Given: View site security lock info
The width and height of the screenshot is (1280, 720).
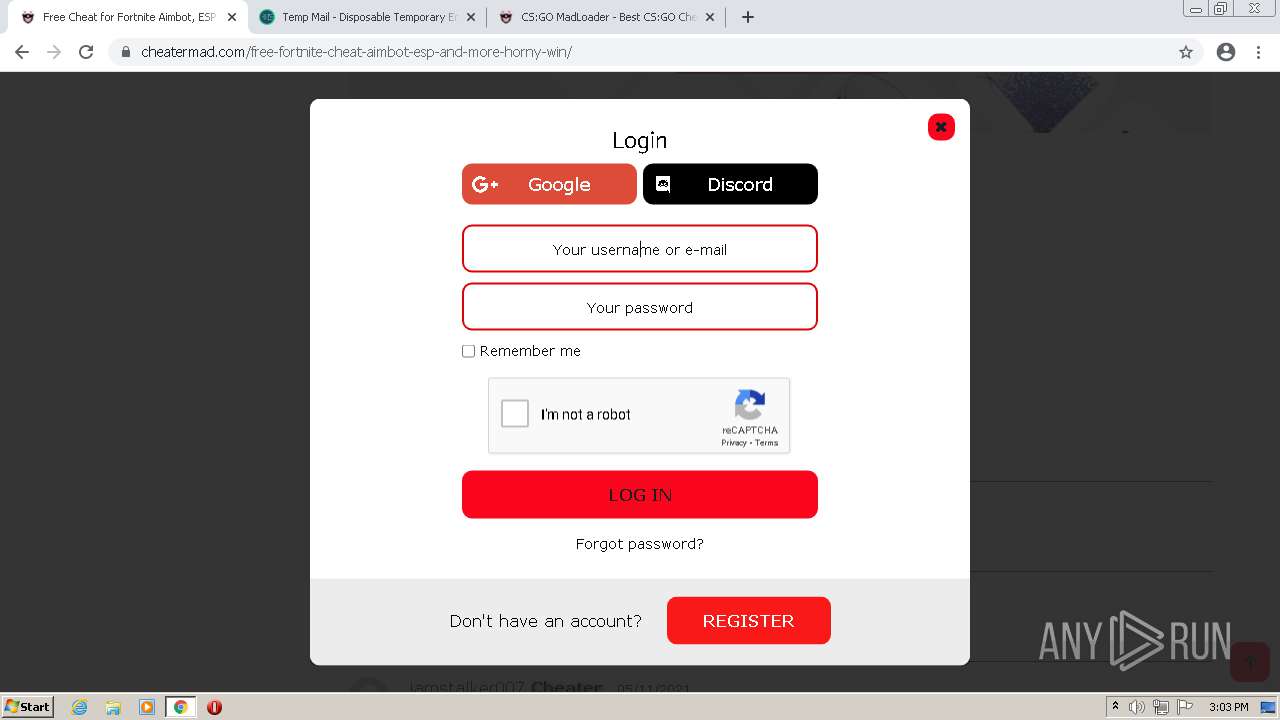Looking at the screenshot, I should (x=126, y=52).
